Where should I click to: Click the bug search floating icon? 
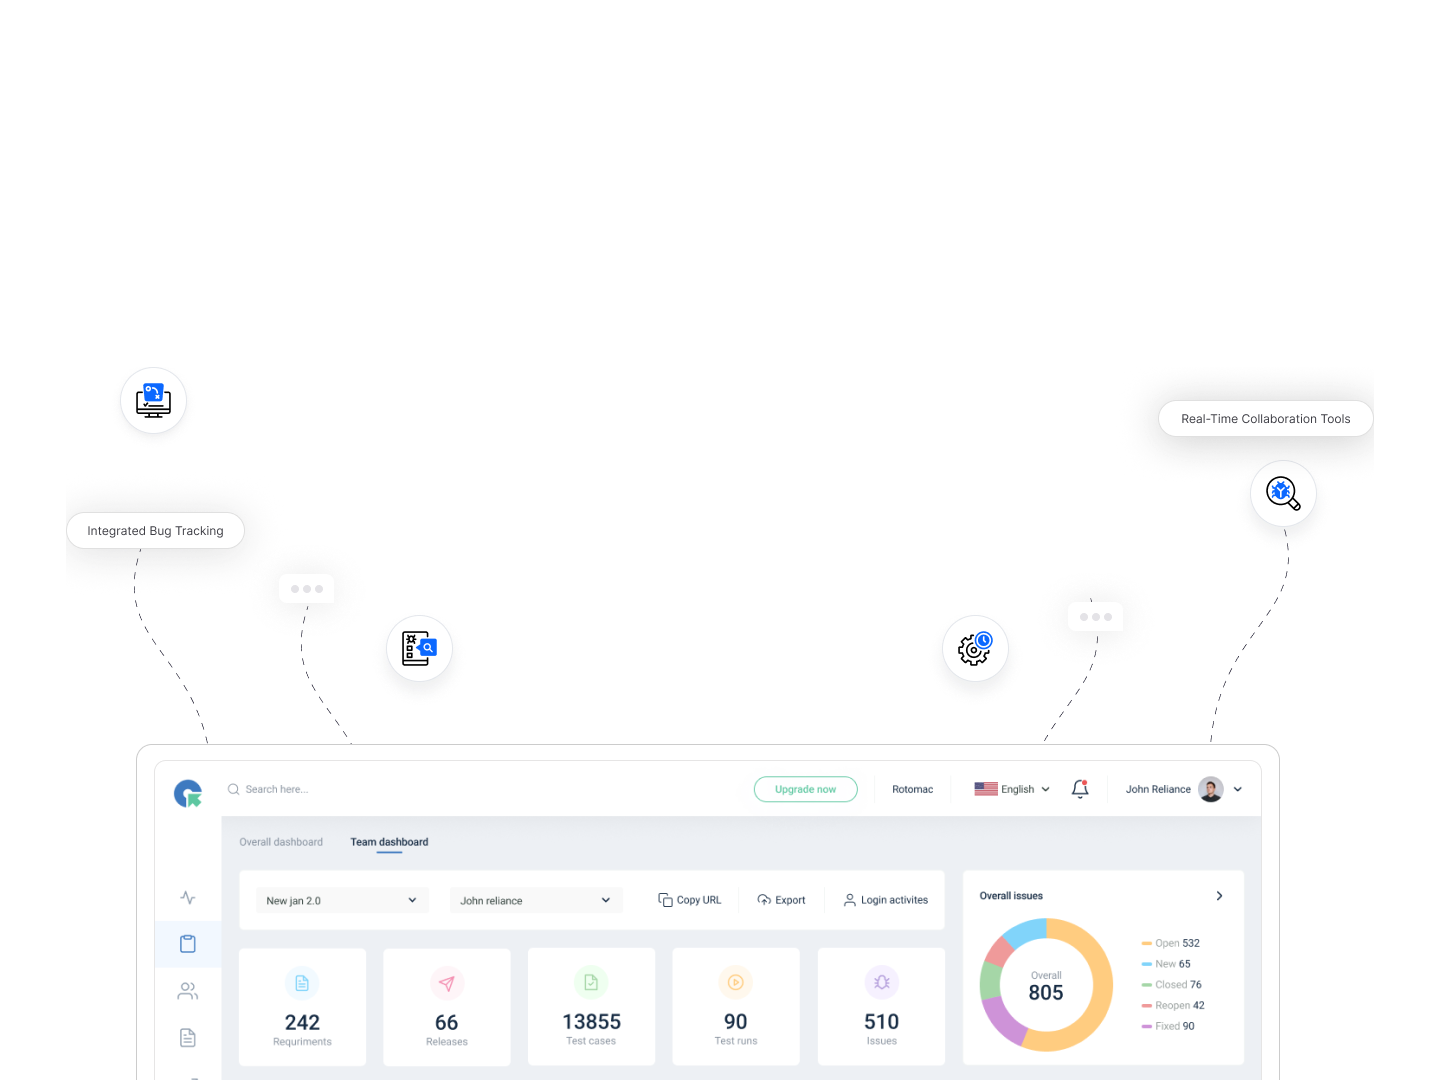(x=1283, y=493)
